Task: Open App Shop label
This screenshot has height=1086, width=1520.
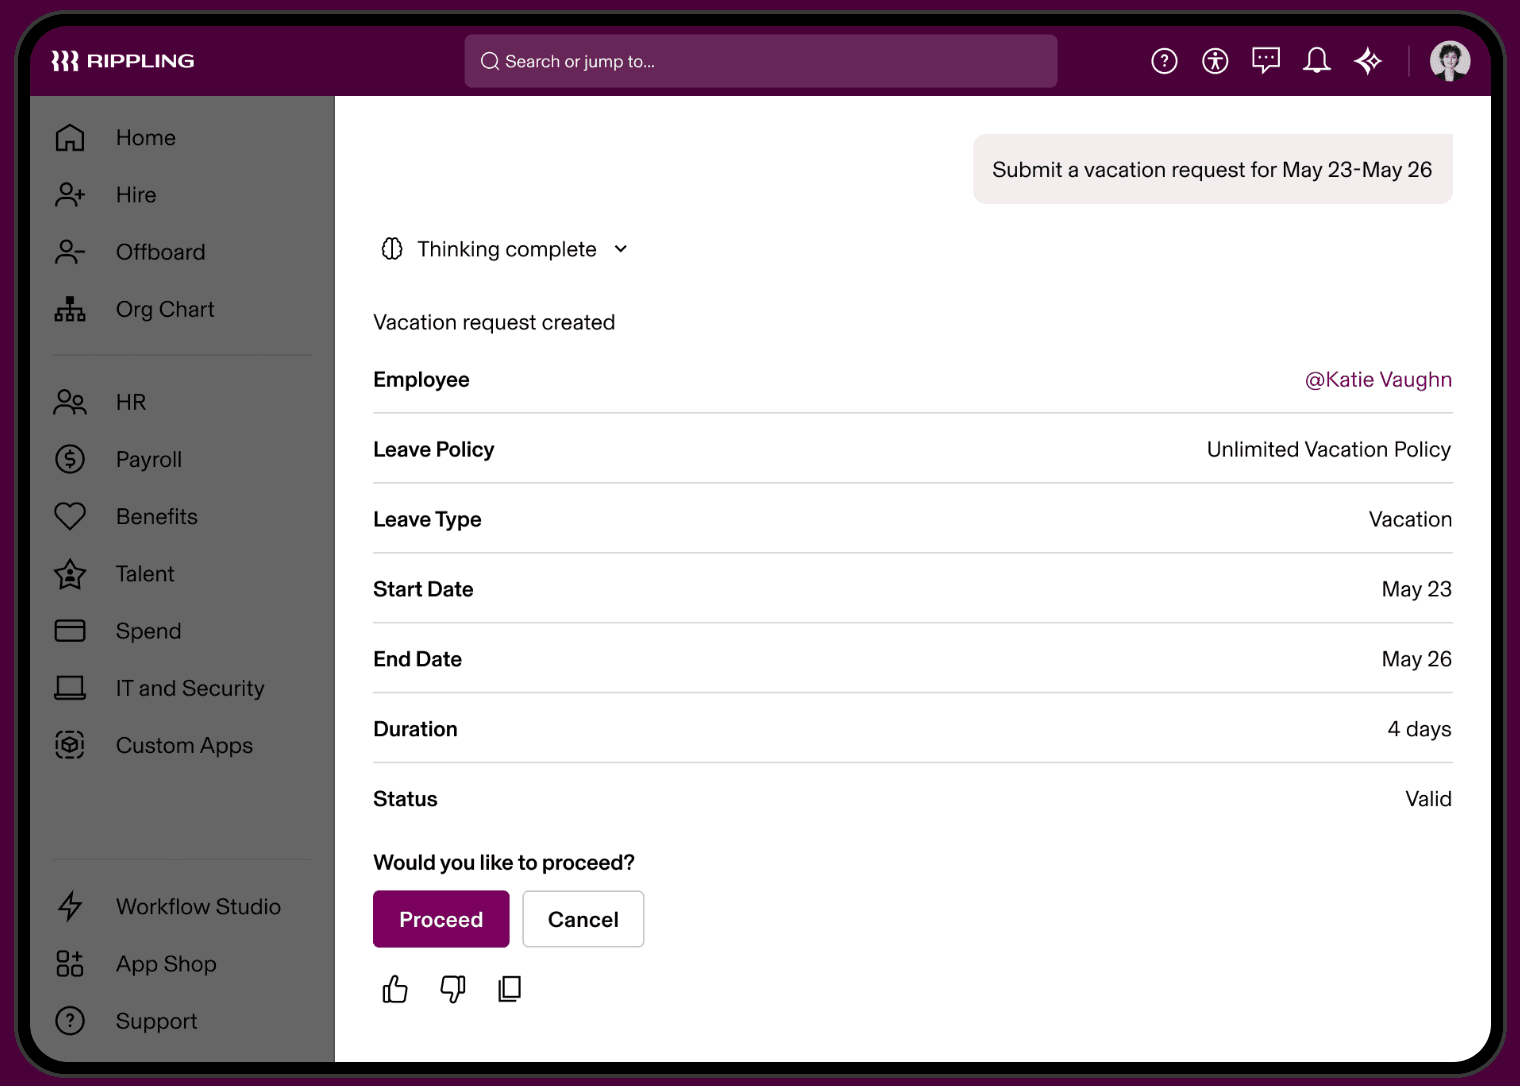Action: coord(166,964)
